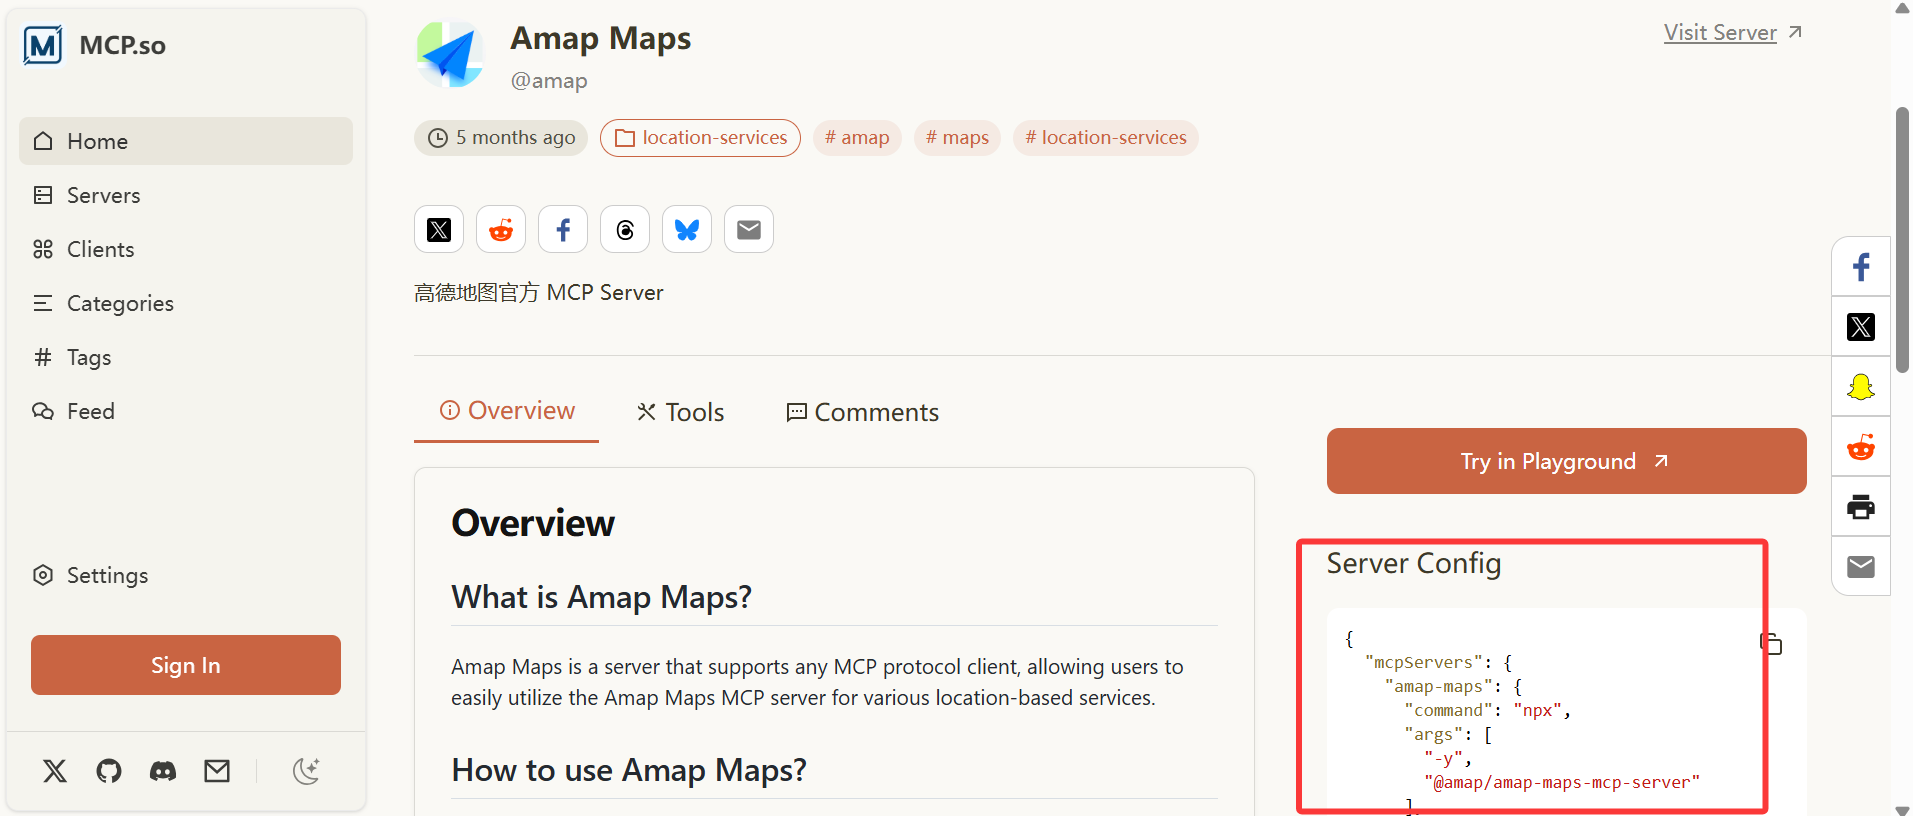Open Tags in the sidebar

click(186, 357)
